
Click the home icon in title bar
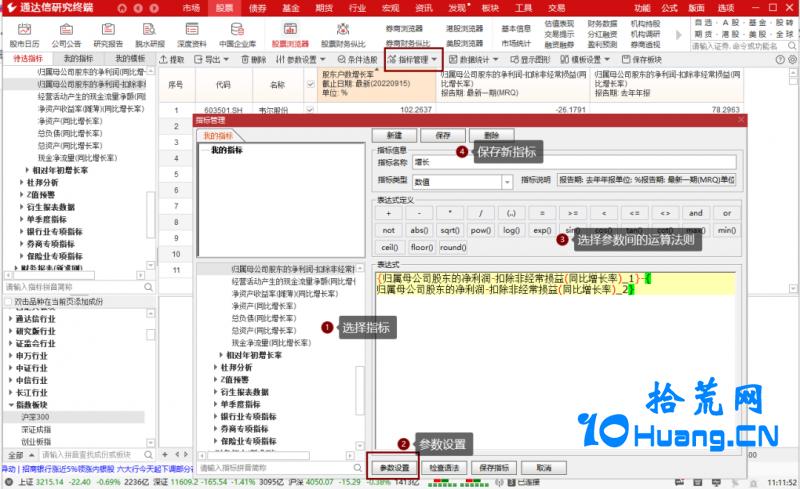pos(121,8)
